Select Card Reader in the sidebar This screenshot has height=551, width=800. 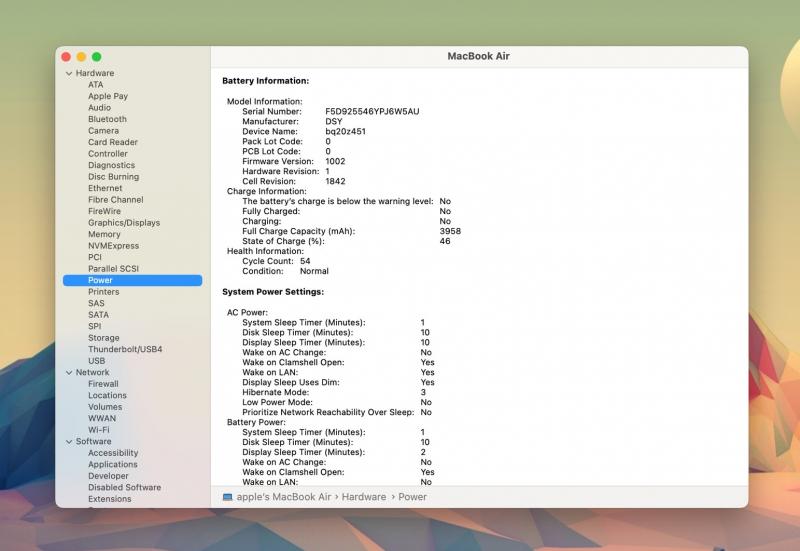point(113,142)
